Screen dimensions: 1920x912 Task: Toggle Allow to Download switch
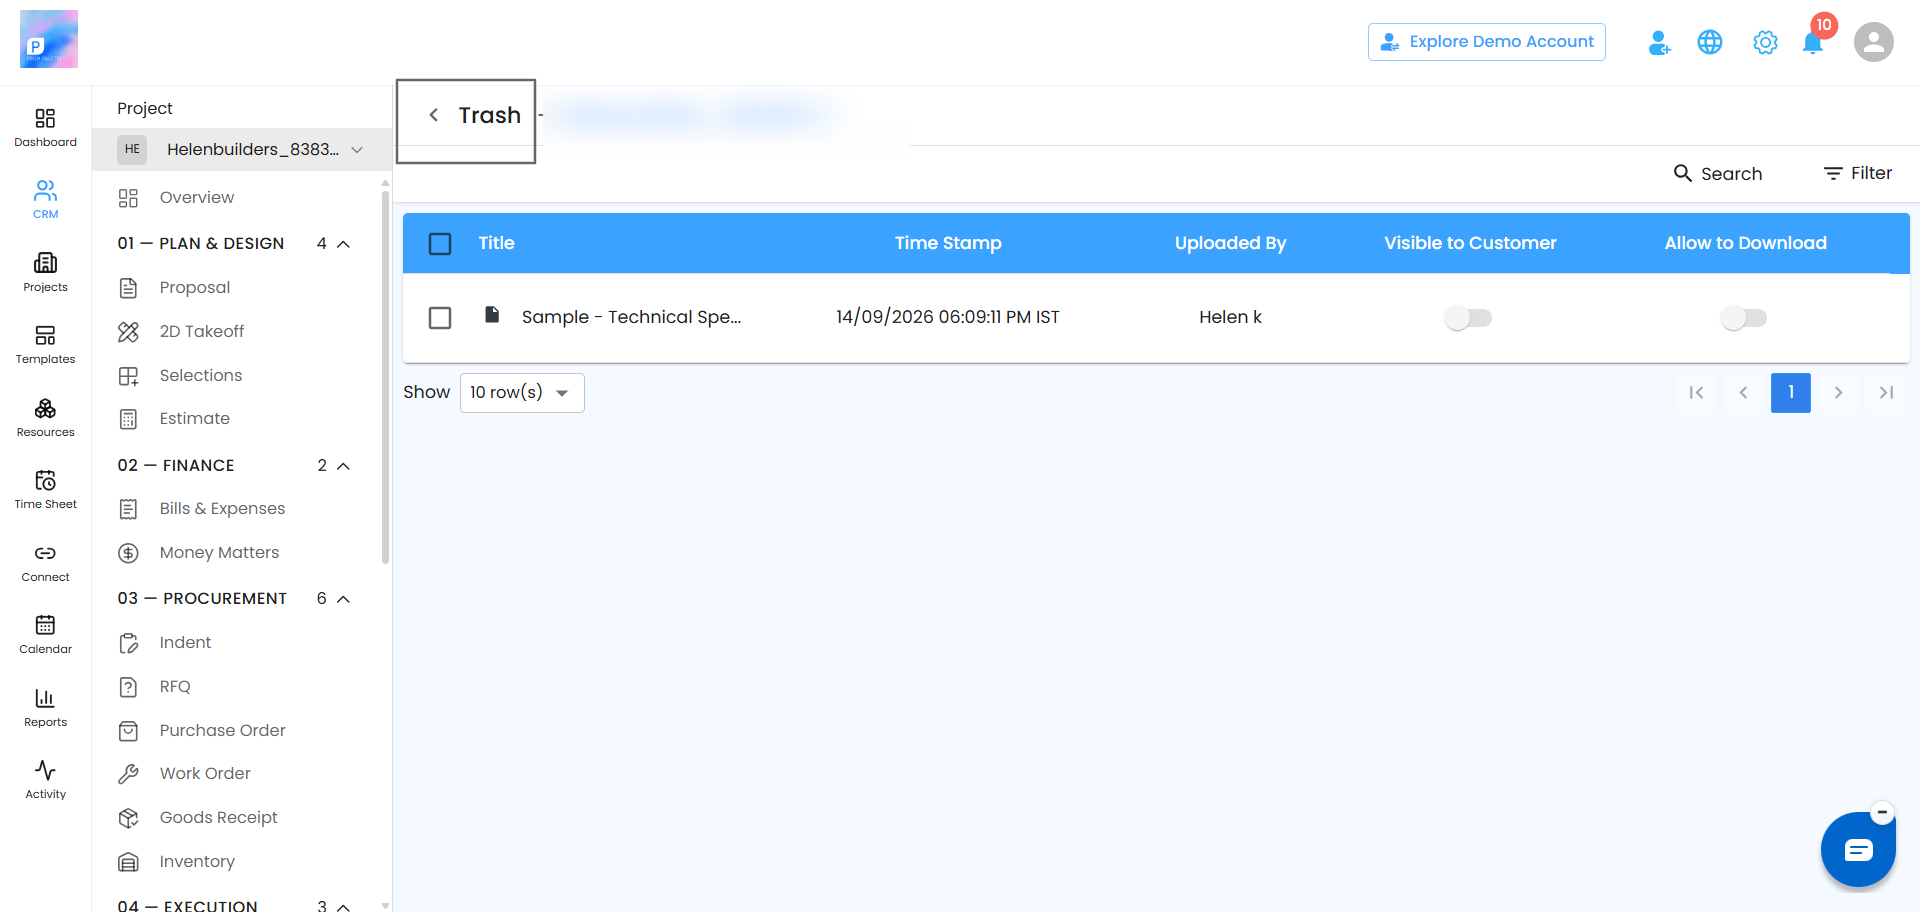tap(1744, 318)
